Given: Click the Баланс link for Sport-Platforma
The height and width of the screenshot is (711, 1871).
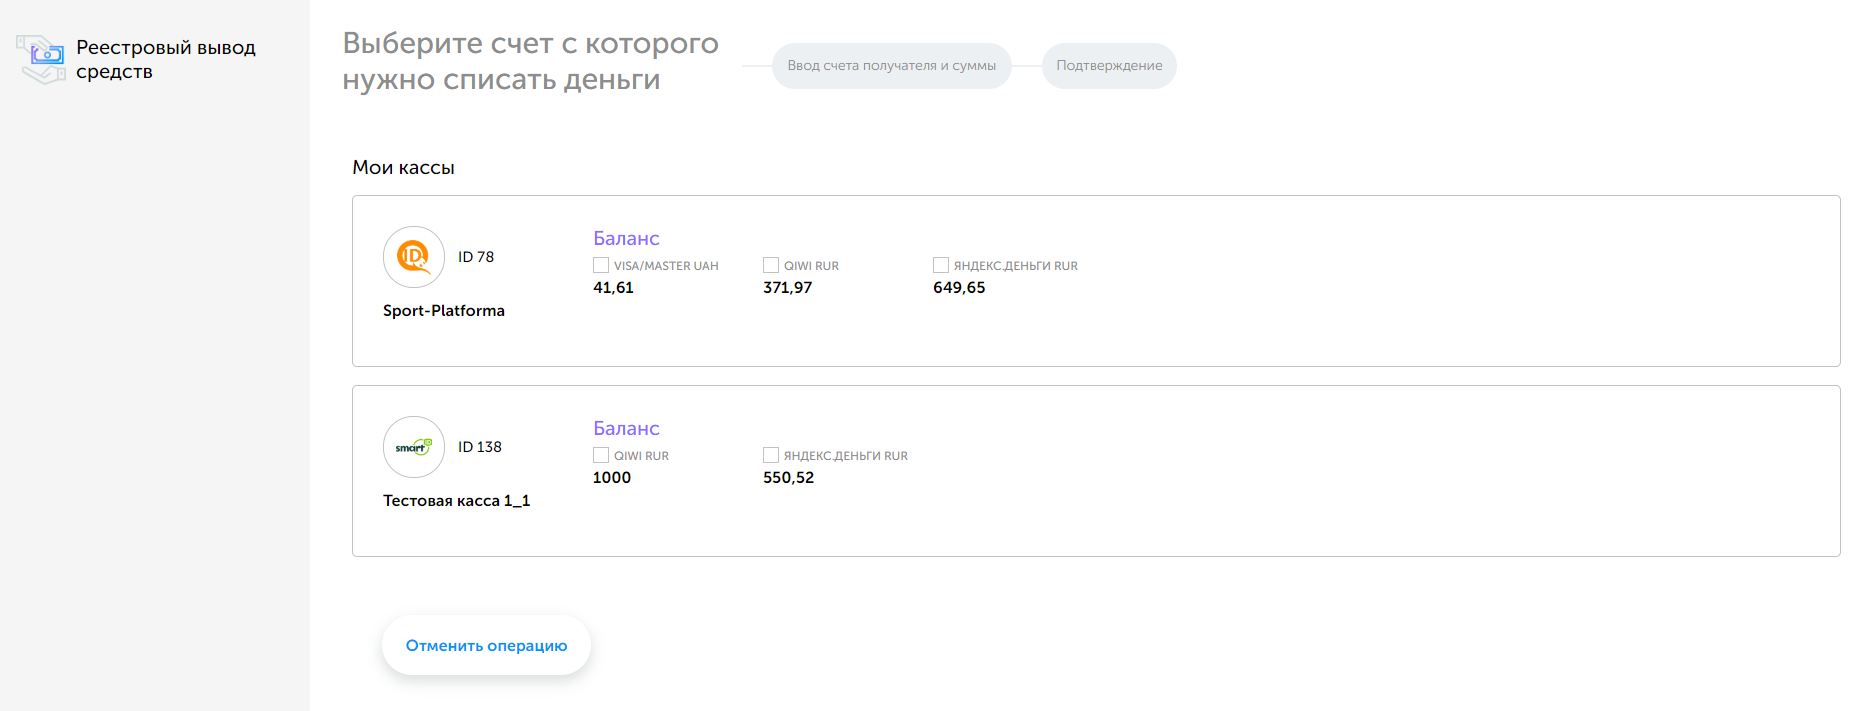Looking at the screenshot, I should coord(626,238).
